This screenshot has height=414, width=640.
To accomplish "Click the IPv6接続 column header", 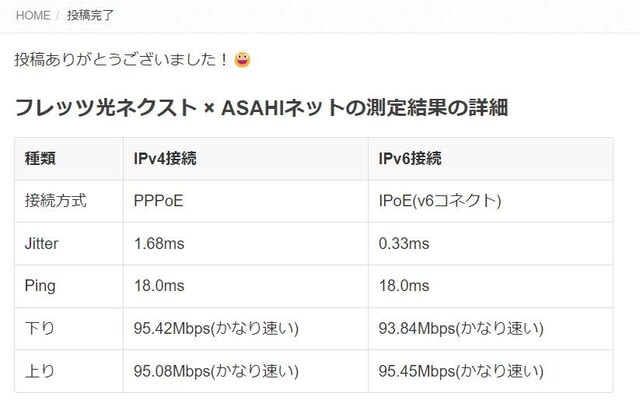I will [410, 158].
